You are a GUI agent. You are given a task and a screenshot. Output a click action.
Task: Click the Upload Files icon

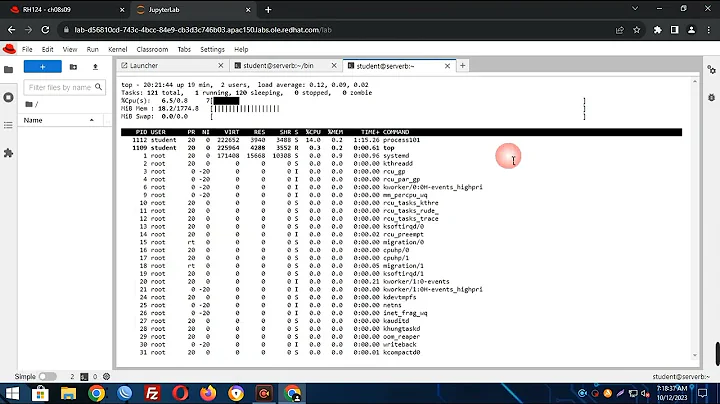point(95,67)
